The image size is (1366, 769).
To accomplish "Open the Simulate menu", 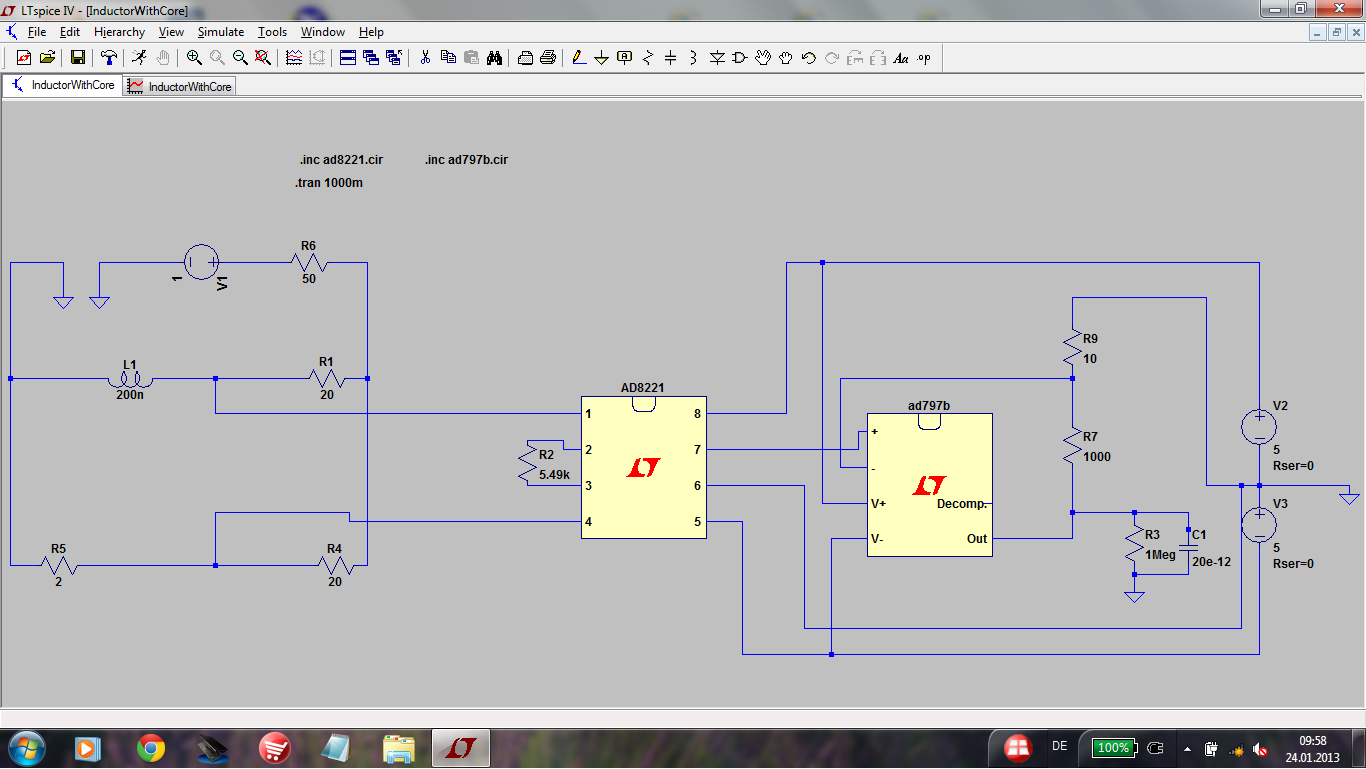I will pos(221,32).
